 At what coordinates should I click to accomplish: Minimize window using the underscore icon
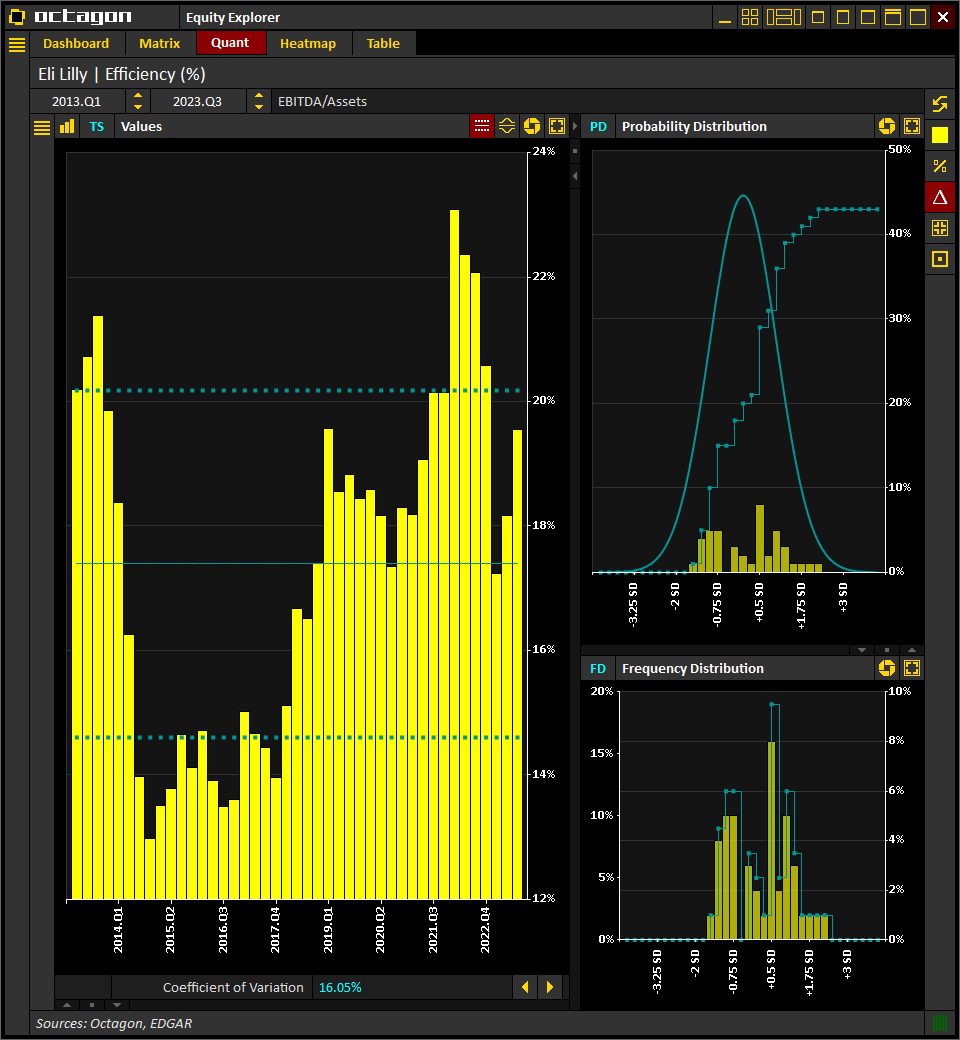tap(724, 17)
